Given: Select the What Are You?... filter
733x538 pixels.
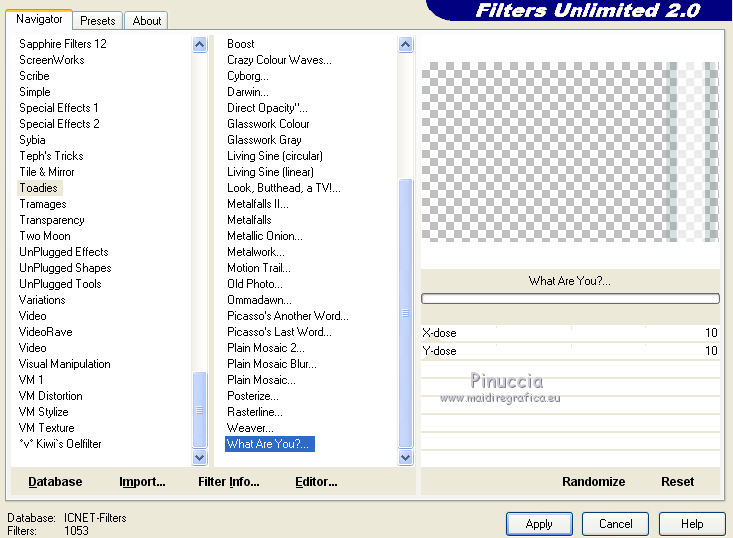Looking at the screenshot, I should pyautogui.click(x=270, y=444).
